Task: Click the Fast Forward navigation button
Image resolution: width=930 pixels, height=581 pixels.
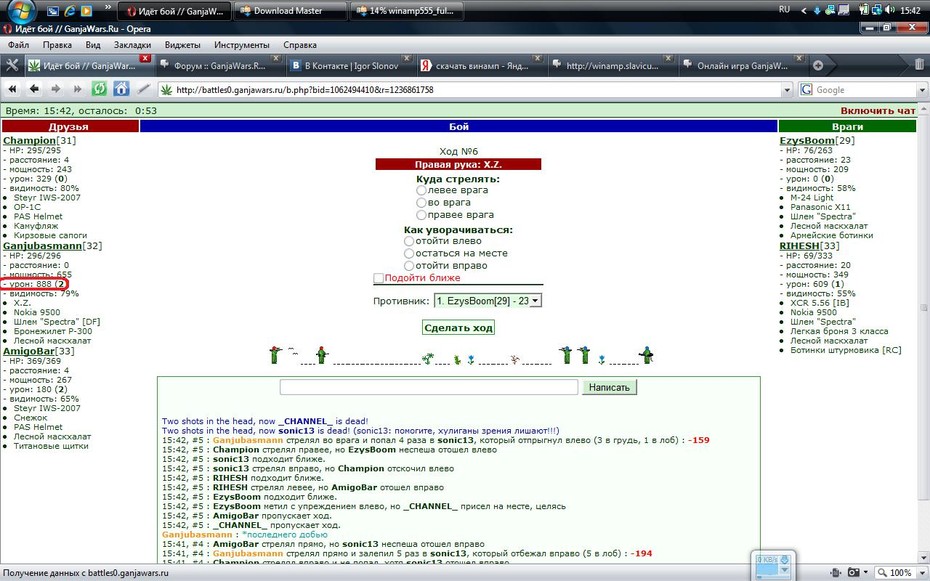Action: tap(78, 90)
